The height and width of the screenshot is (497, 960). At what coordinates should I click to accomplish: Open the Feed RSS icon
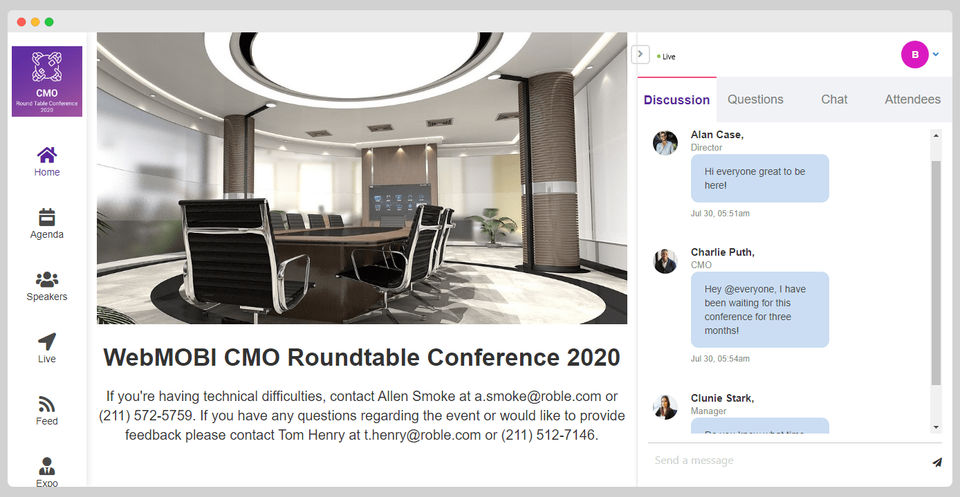47,404
